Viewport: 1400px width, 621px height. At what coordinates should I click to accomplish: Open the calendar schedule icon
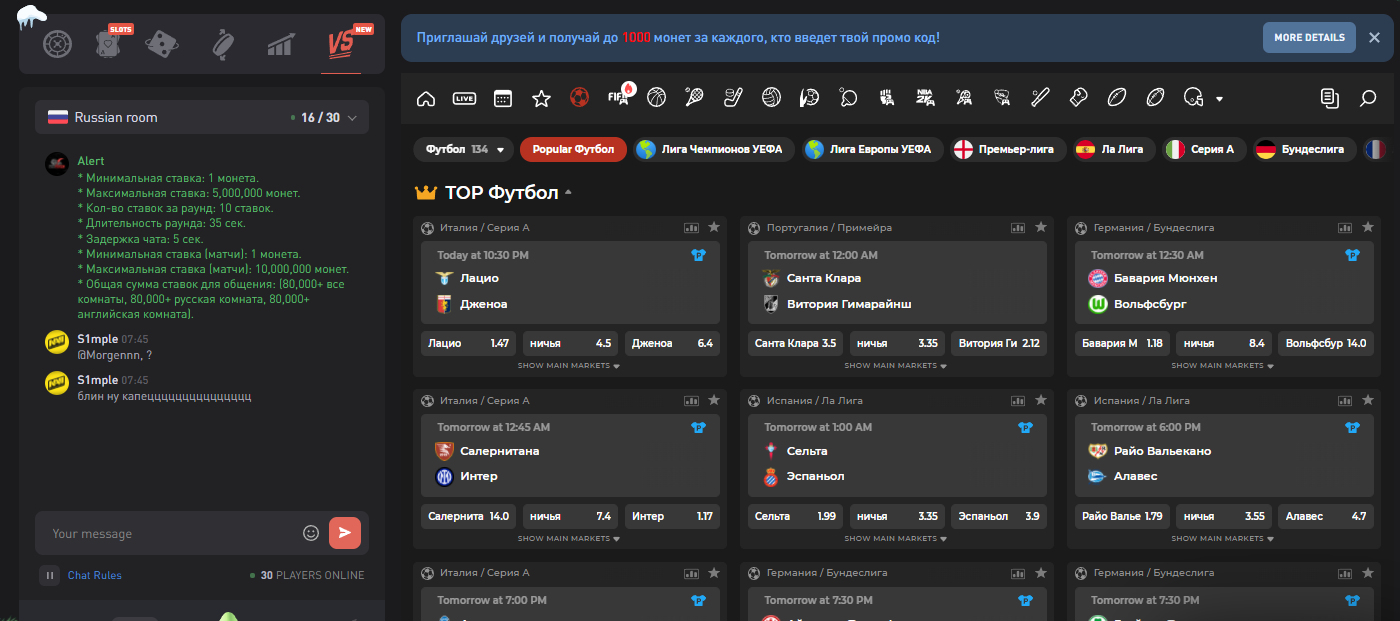click(x=503, y=98)
